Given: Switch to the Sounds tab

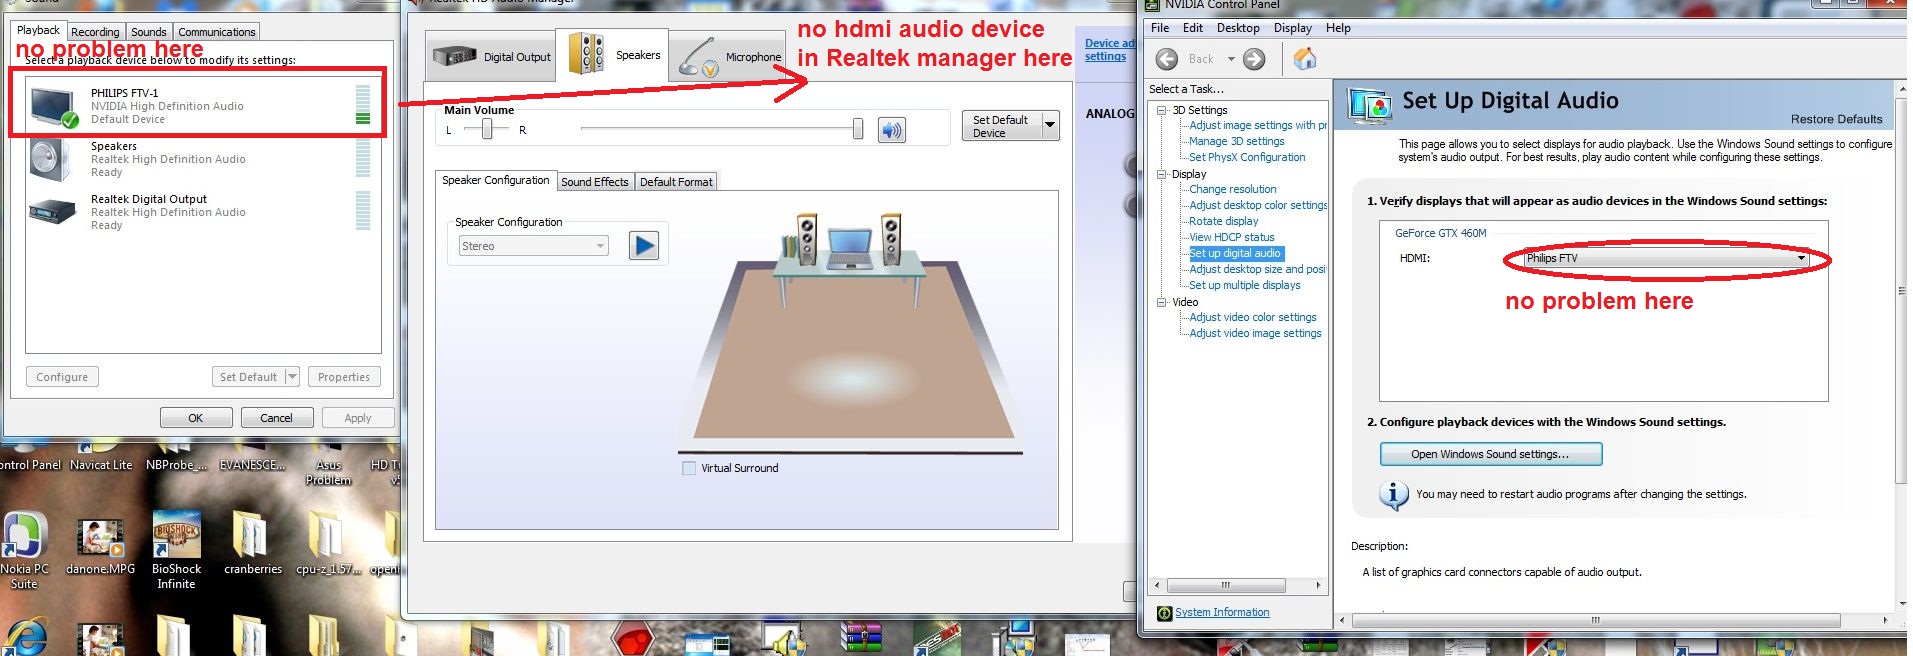Looking at the screenshot, I should pyautogui.click(x=149, y=32).
